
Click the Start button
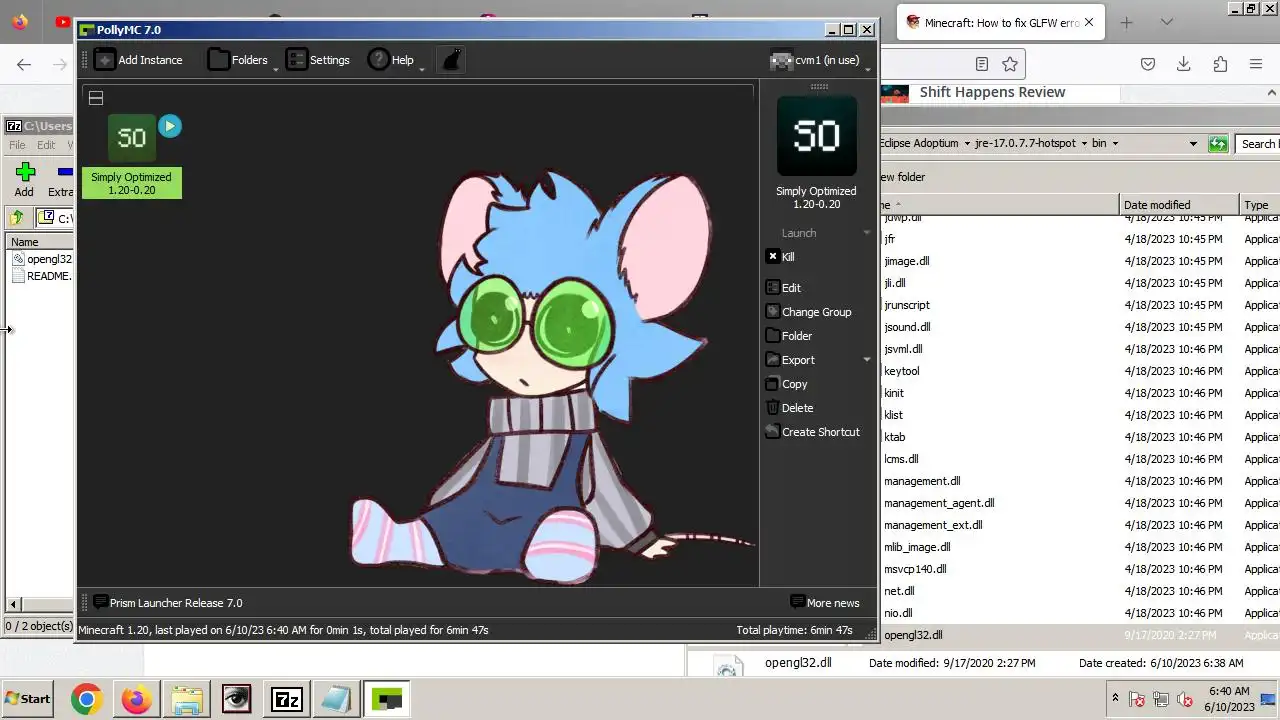coord(28,699)
